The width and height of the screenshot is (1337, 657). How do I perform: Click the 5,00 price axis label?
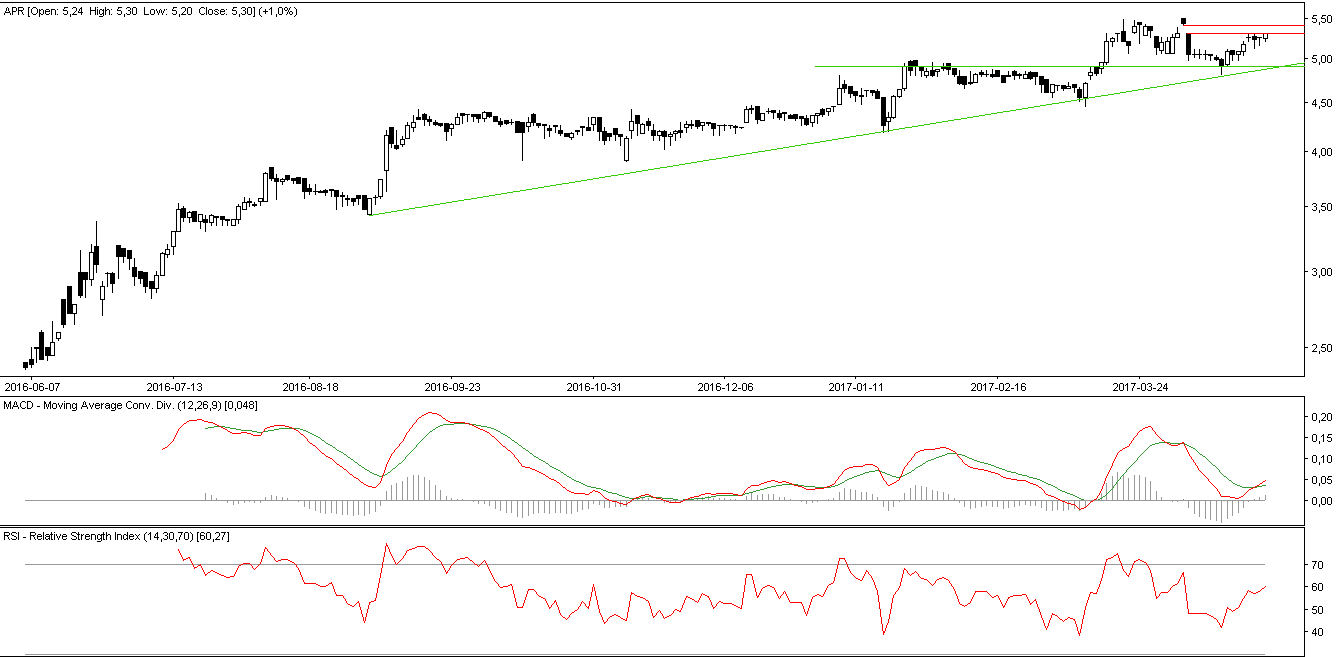[1320, 59]
